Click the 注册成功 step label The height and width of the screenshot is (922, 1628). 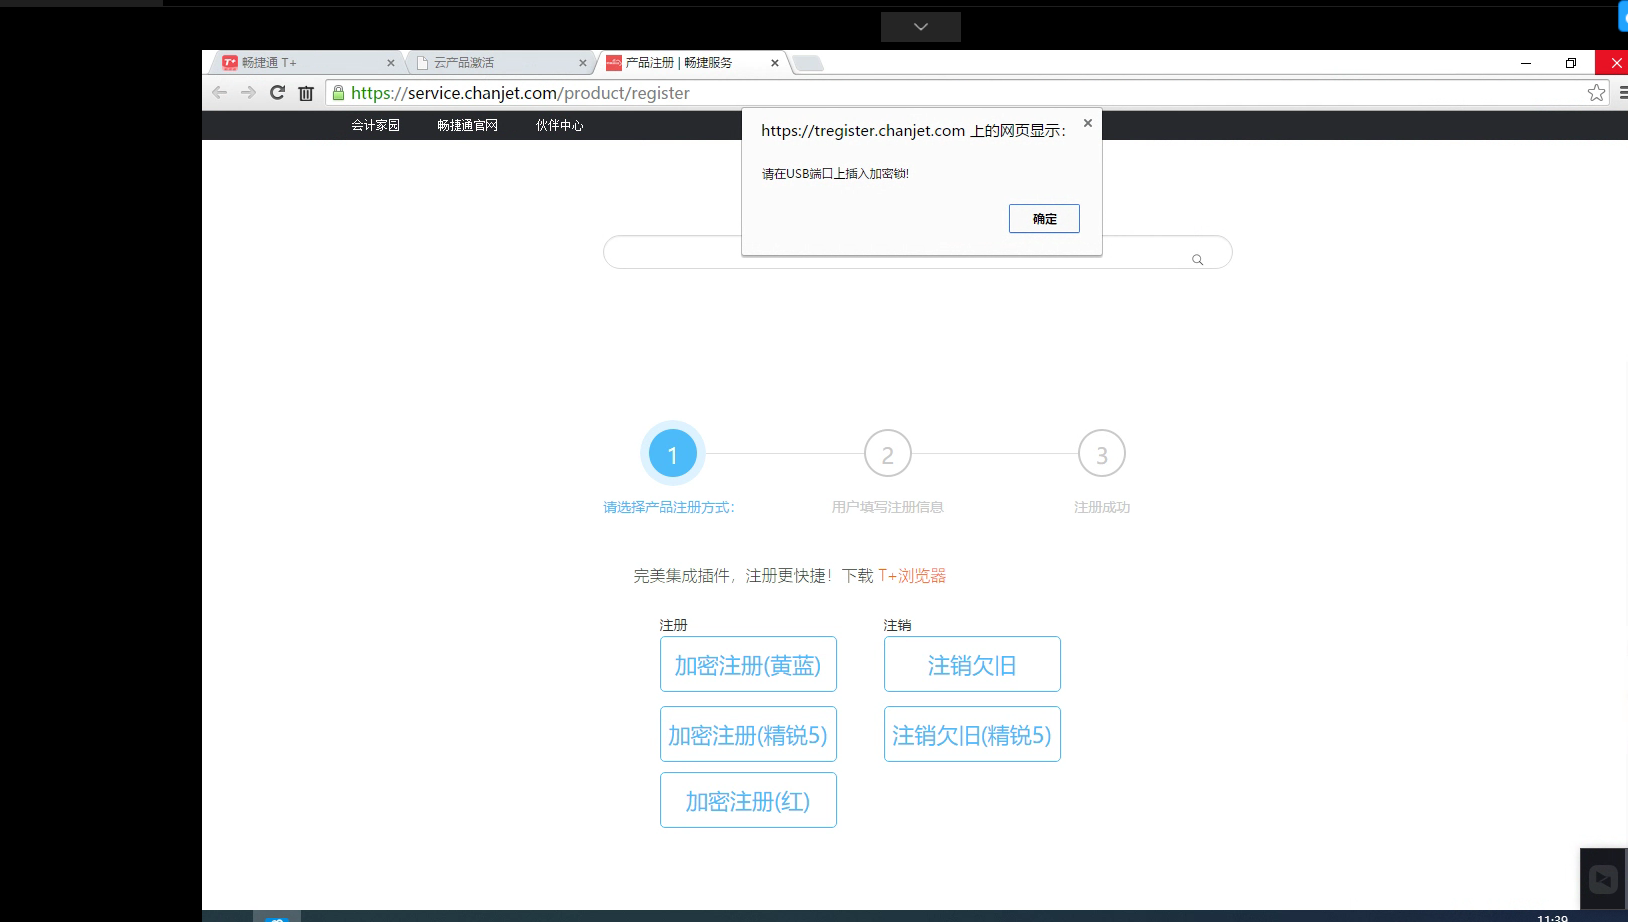1102,508
